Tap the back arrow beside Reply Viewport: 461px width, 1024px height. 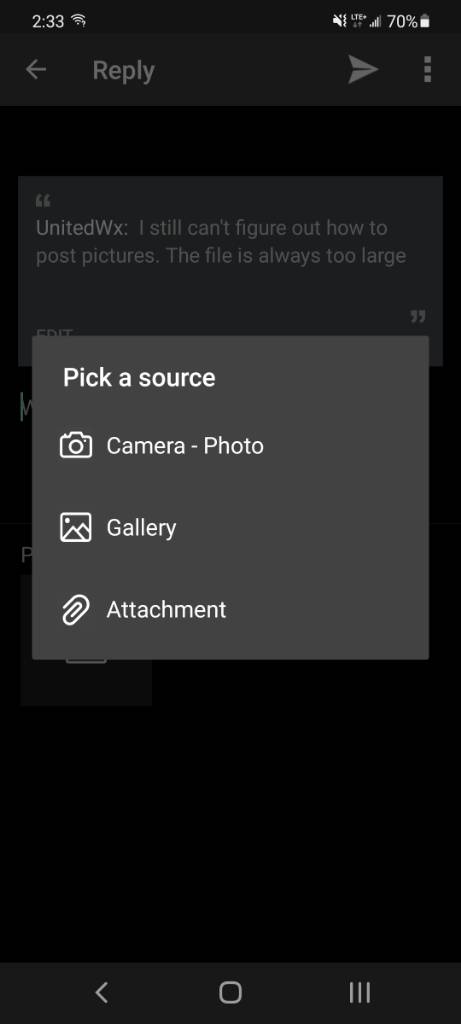click(36, 69)
